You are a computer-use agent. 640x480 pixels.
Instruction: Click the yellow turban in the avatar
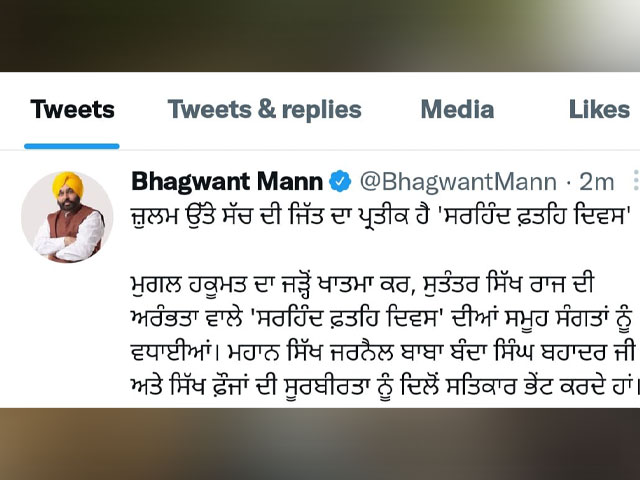(68, 184)
